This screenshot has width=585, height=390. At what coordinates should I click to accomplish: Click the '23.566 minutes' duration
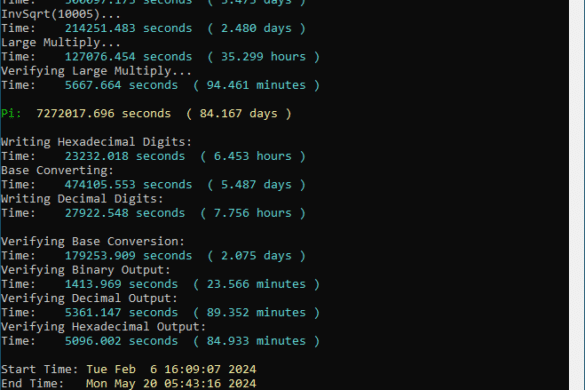click(256, 284)
